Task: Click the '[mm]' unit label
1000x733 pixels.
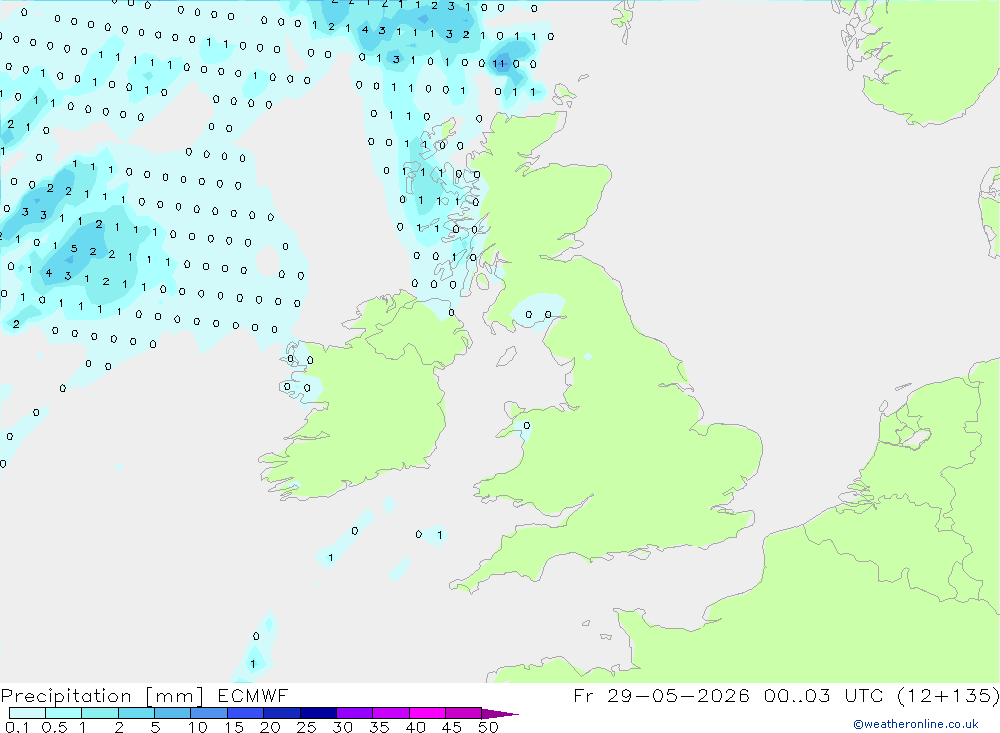Action: (175, 696)
